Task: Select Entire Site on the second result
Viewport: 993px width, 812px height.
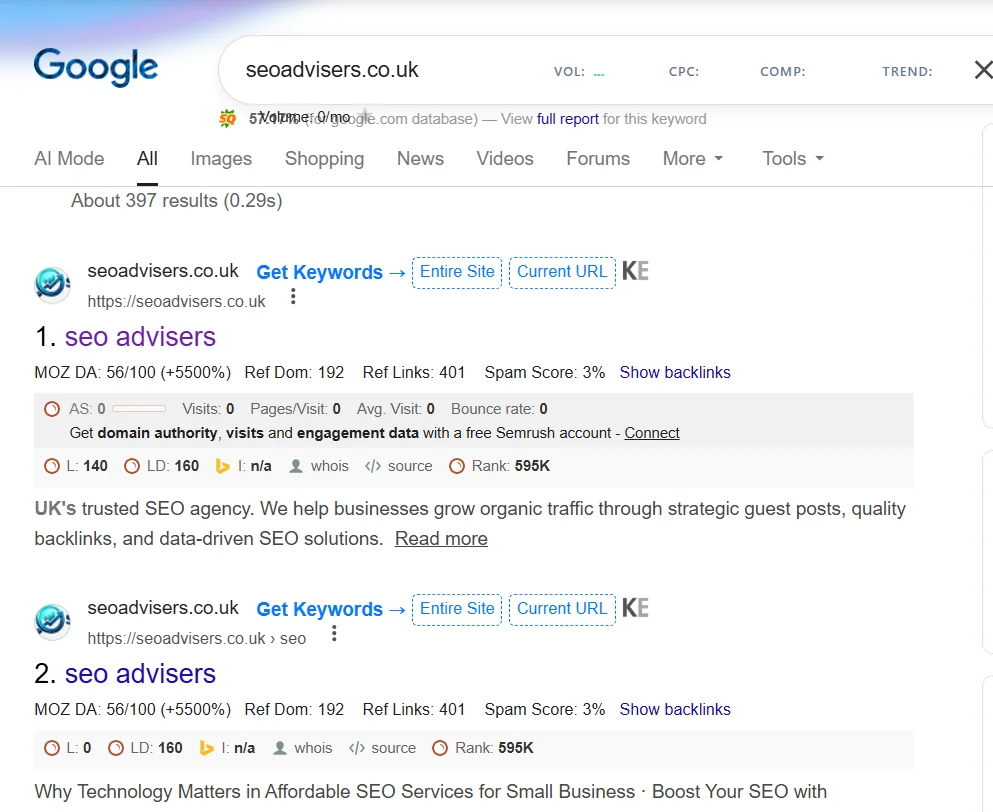Action: point(456,609)
